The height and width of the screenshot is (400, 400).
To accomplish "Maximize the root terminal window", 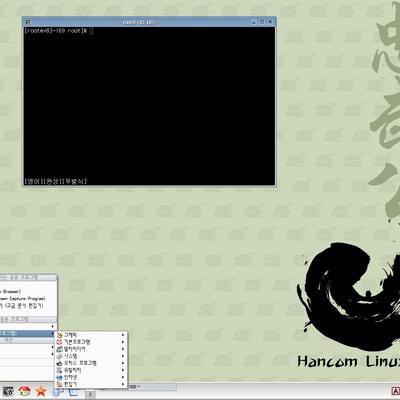I will click(262, 22).
